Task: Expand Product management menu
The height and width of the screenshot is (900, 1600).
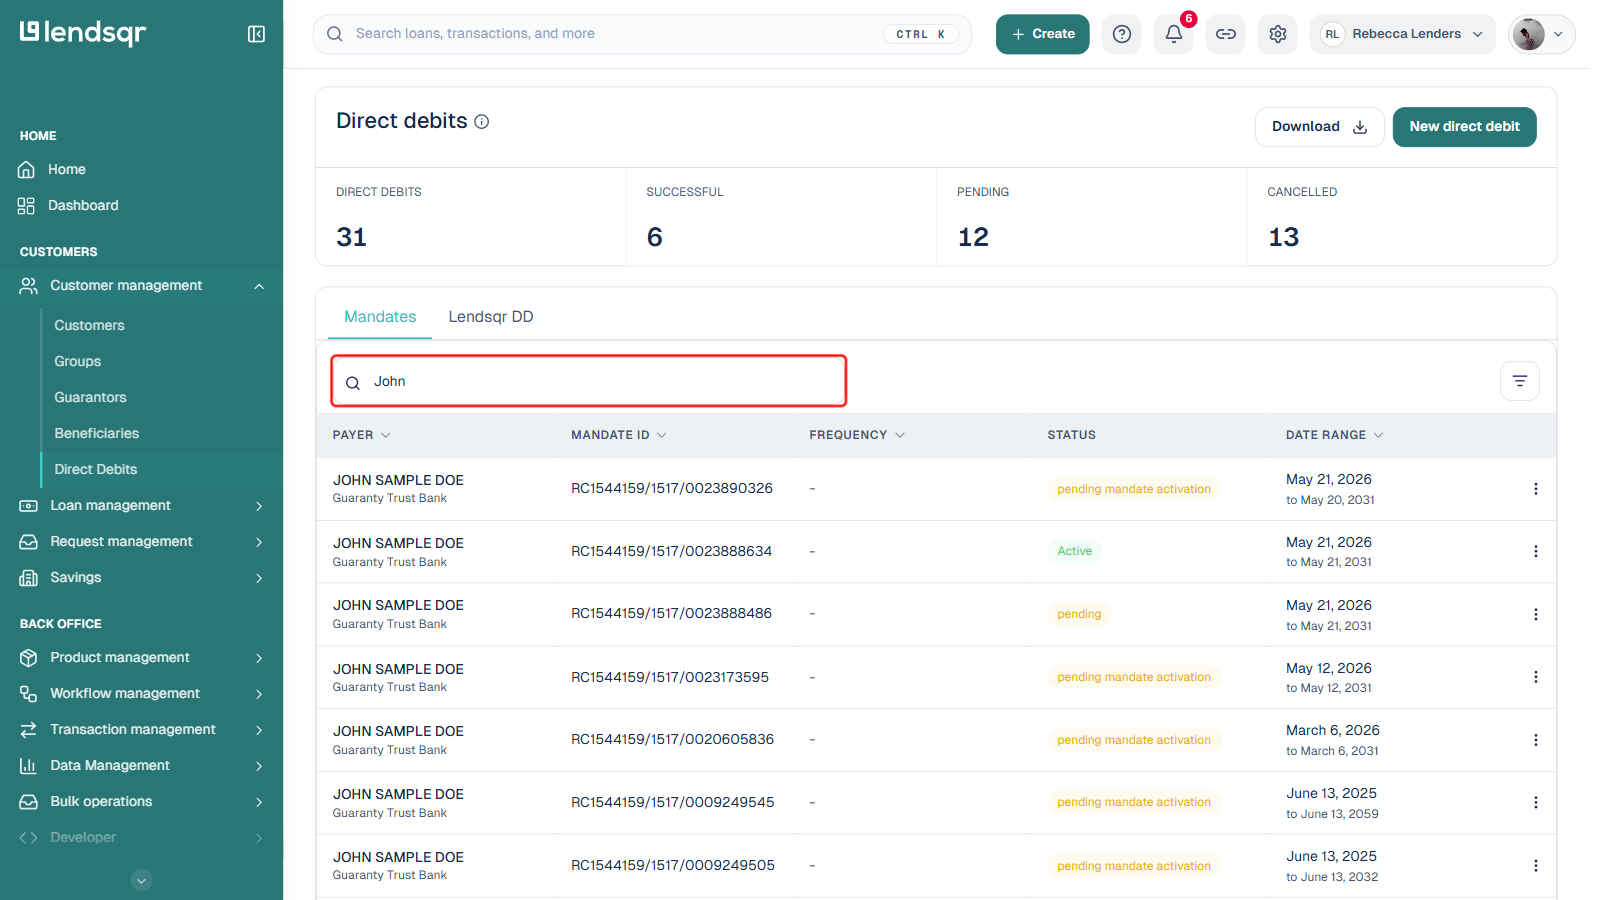Action: (x=141, y=658)
